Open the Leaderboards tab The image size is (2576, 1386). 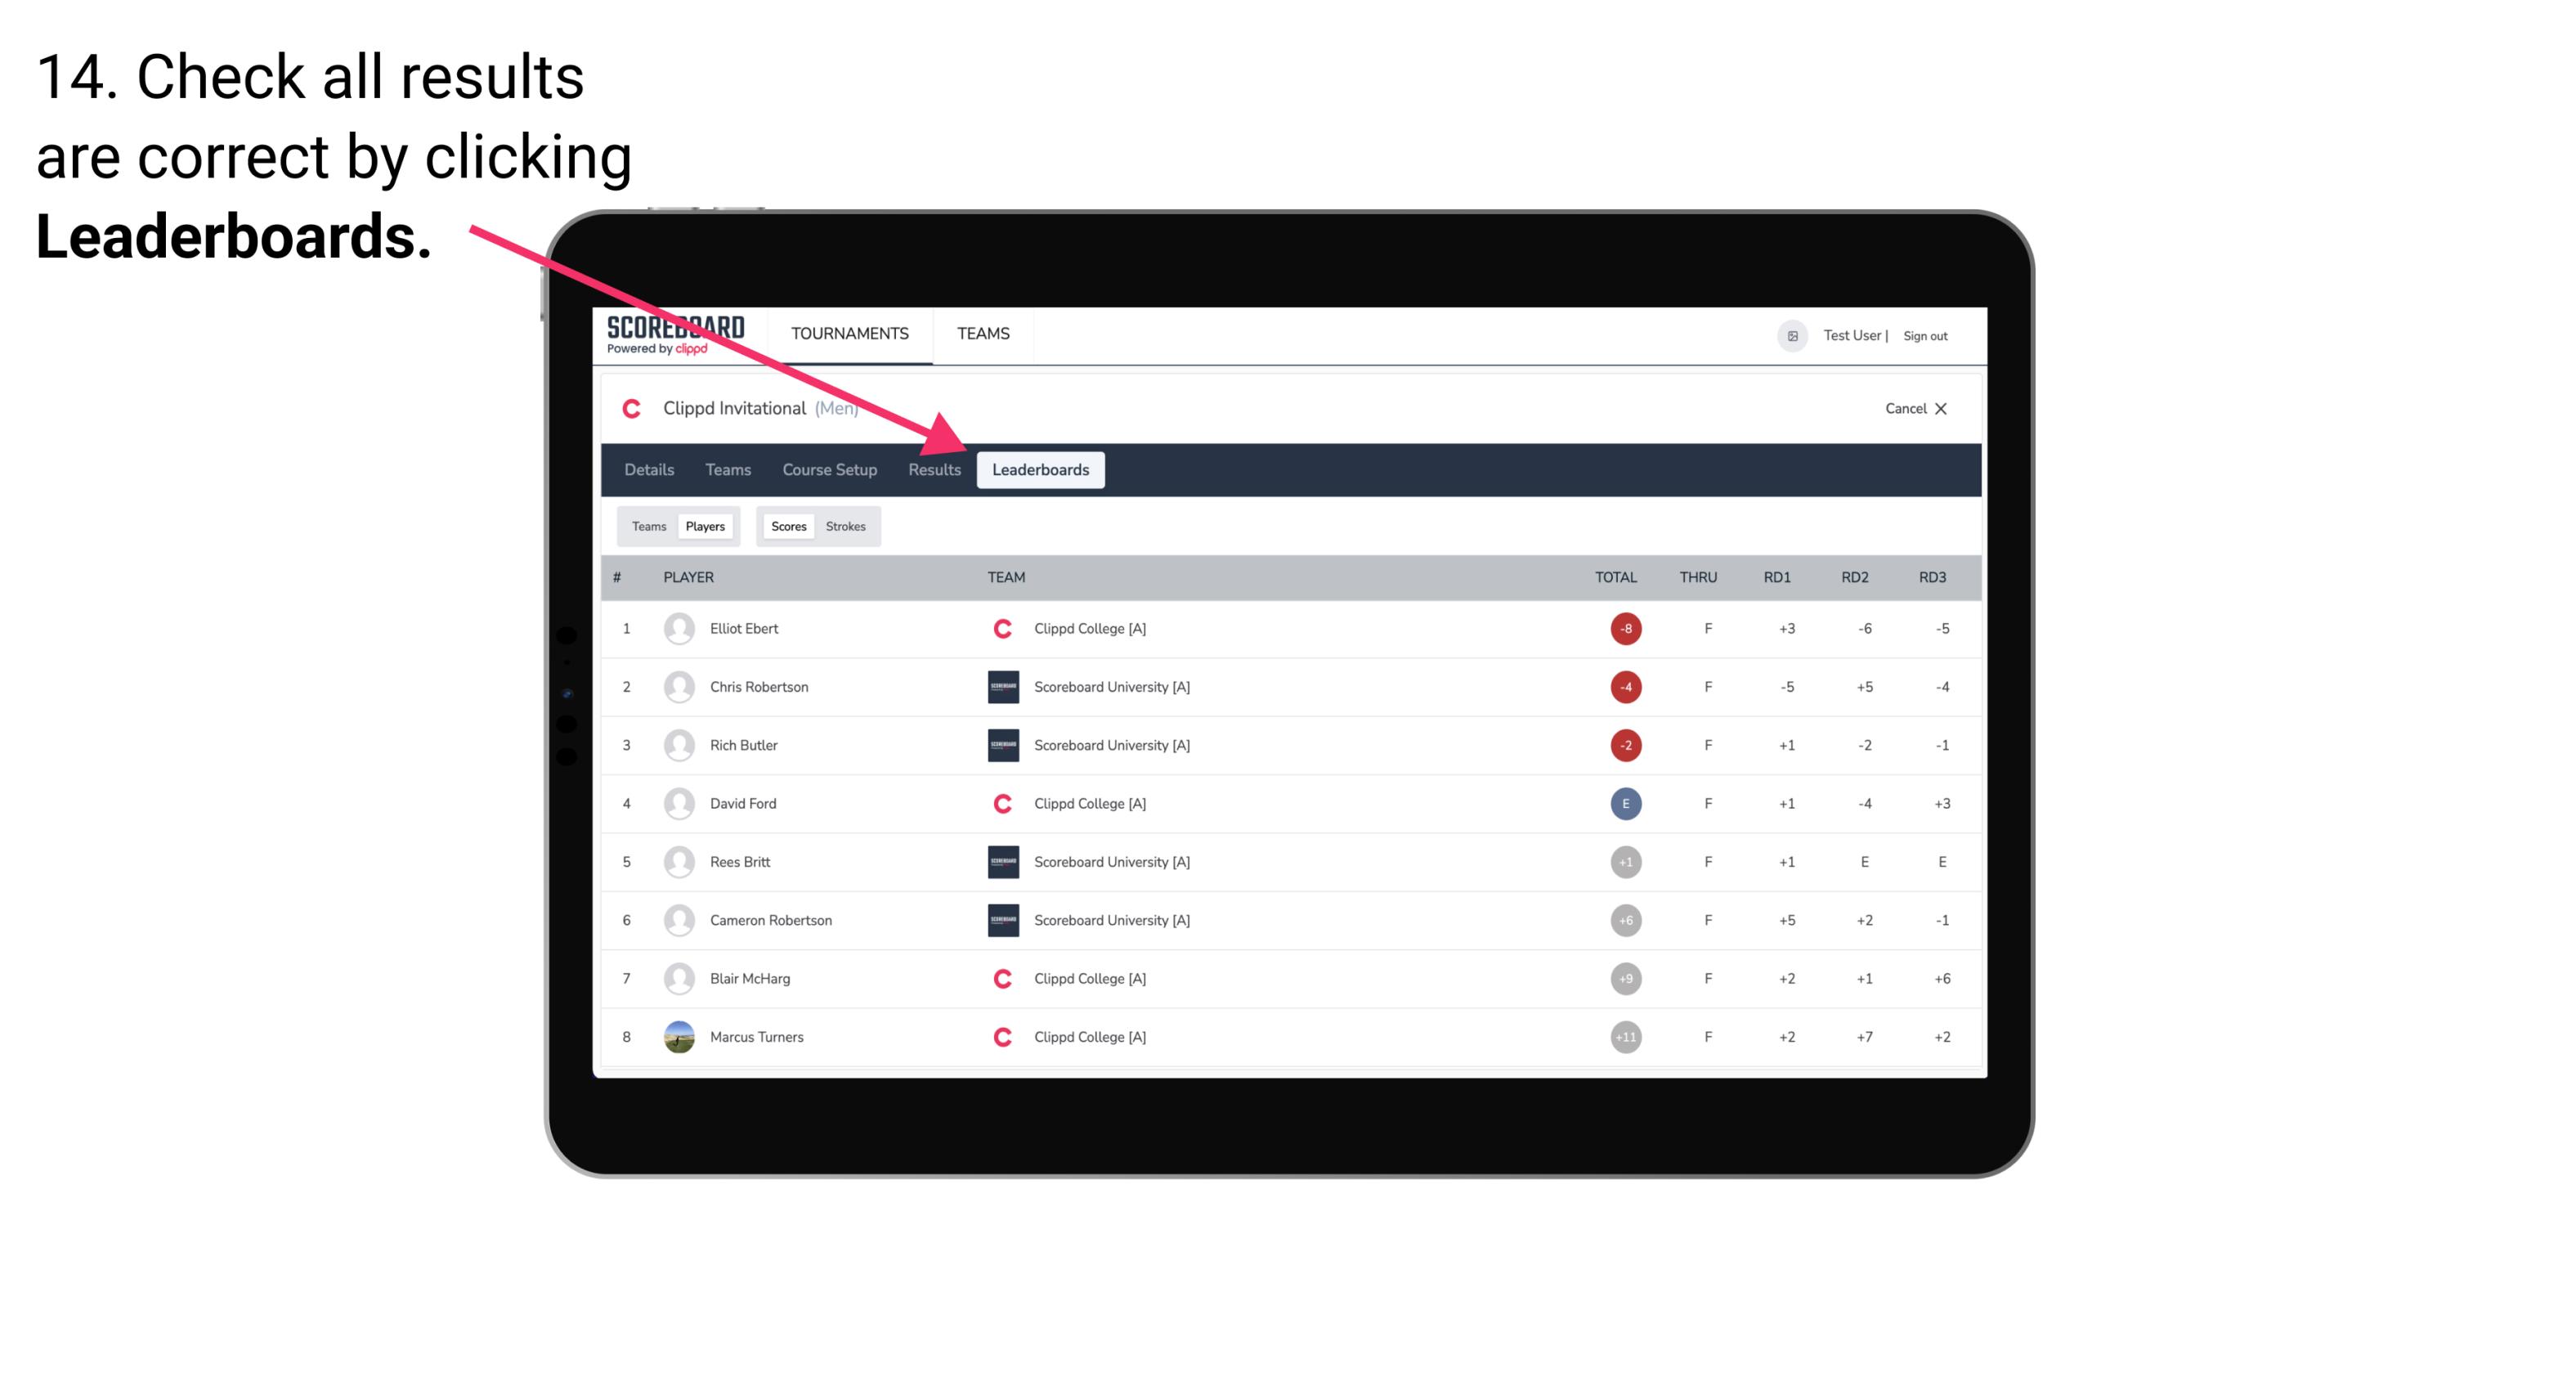tap(1041, 469)
